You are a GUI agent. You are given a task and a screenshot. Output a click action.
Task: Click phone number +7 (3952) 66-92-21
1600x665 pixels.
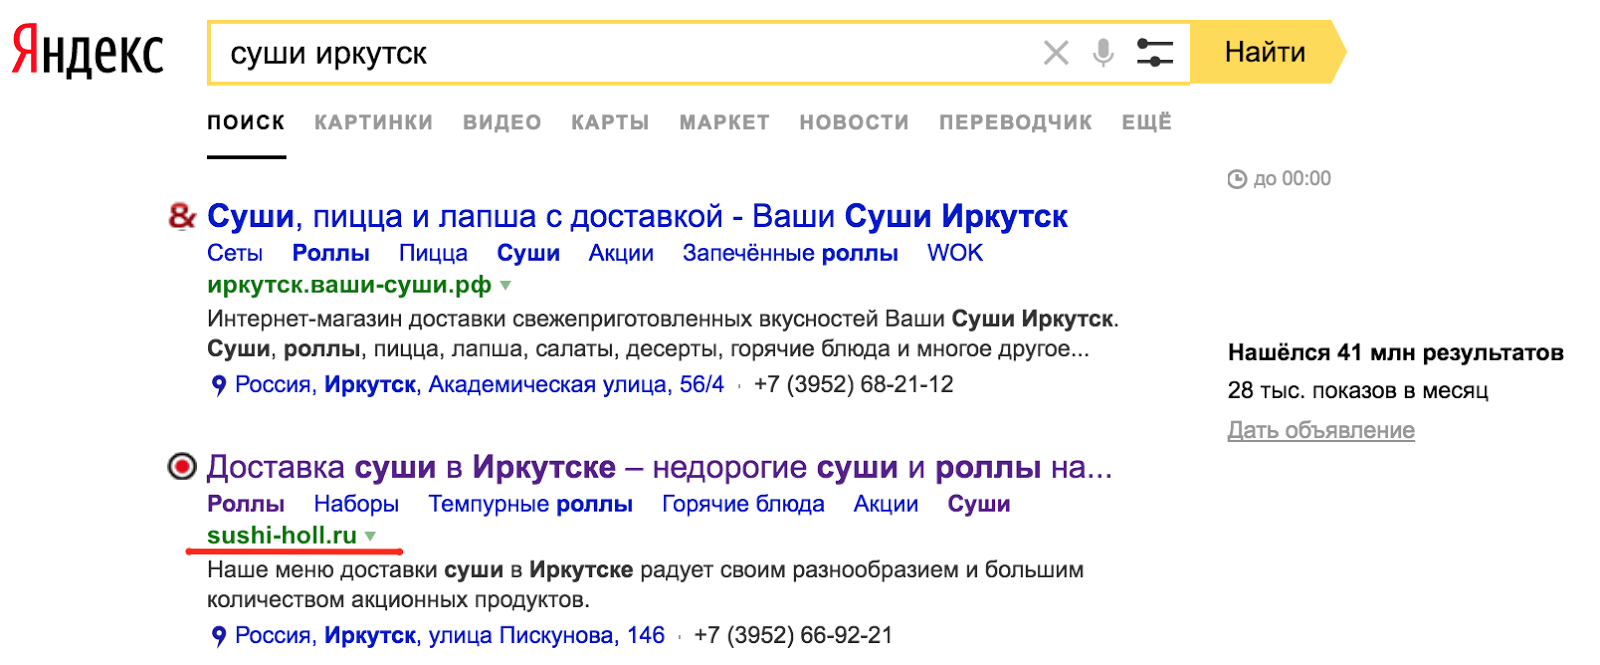794,636
